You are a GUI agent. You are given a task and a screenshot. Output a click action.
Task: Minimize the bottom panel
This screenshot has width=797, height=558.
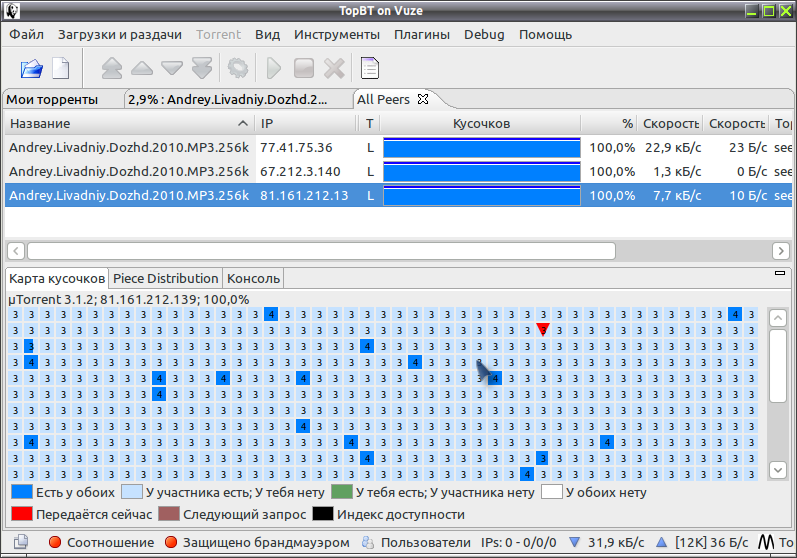click(x=780, y=273)
